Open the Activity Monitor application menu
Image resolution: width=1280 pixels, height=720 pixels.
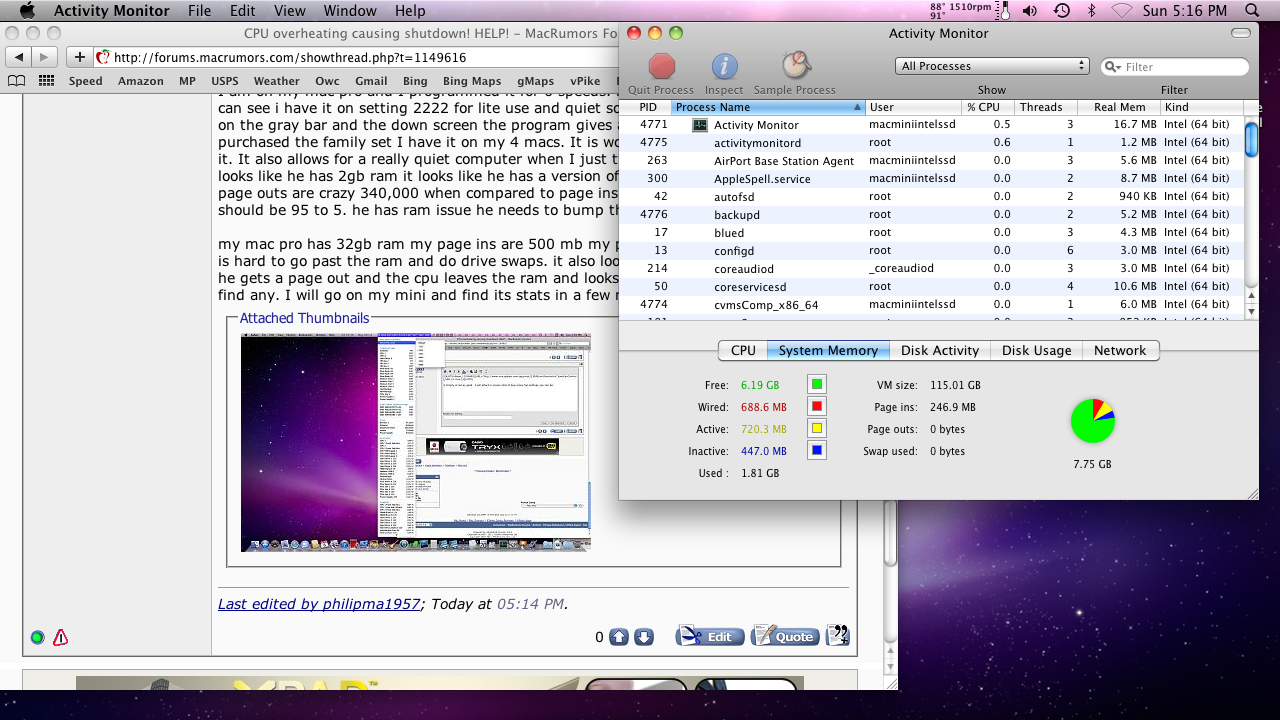(x=113, y=11)
